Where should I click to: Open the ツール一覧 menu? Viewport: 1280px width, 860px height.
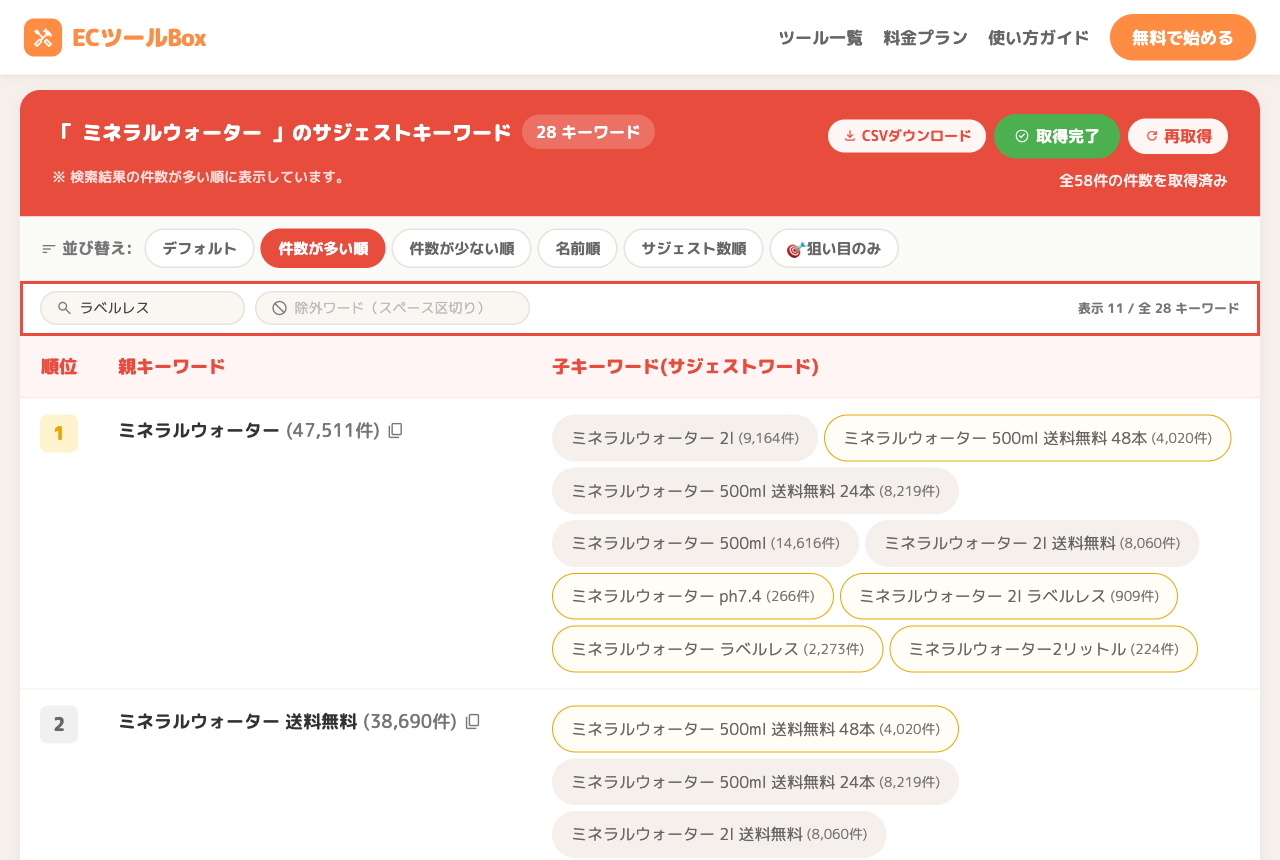pyautogui.click(x=820, y=38)
